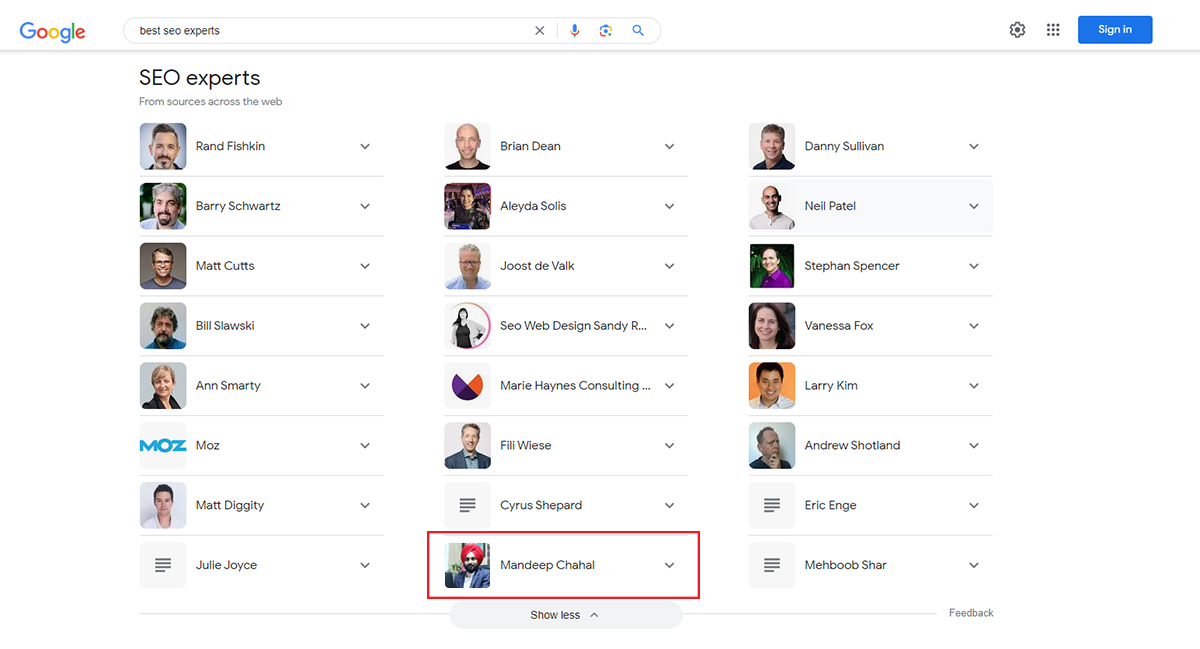Open the Feedback link
Viewport: 1200px width, 649px height.
[x=971, y=613]
